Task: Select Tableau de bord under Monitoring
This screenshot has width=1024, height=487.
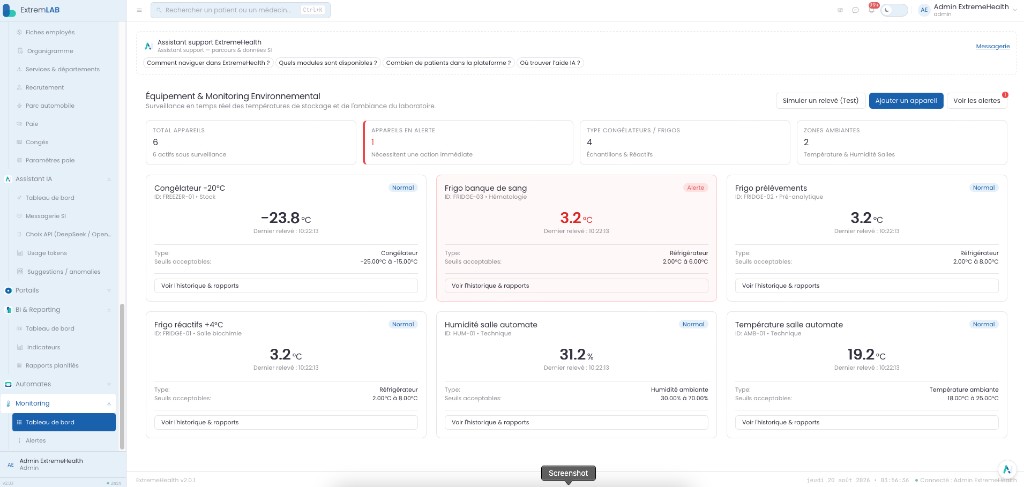Action: 64,422
